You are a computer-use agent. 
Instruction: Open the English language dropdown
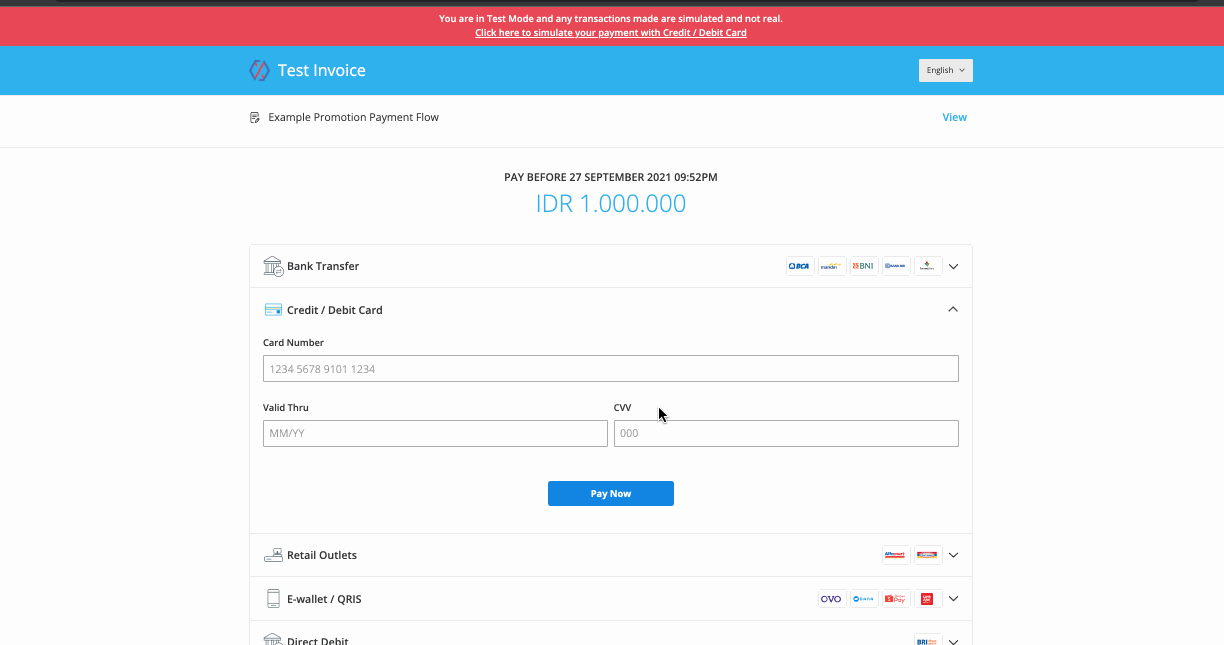(x=945, y=70)
